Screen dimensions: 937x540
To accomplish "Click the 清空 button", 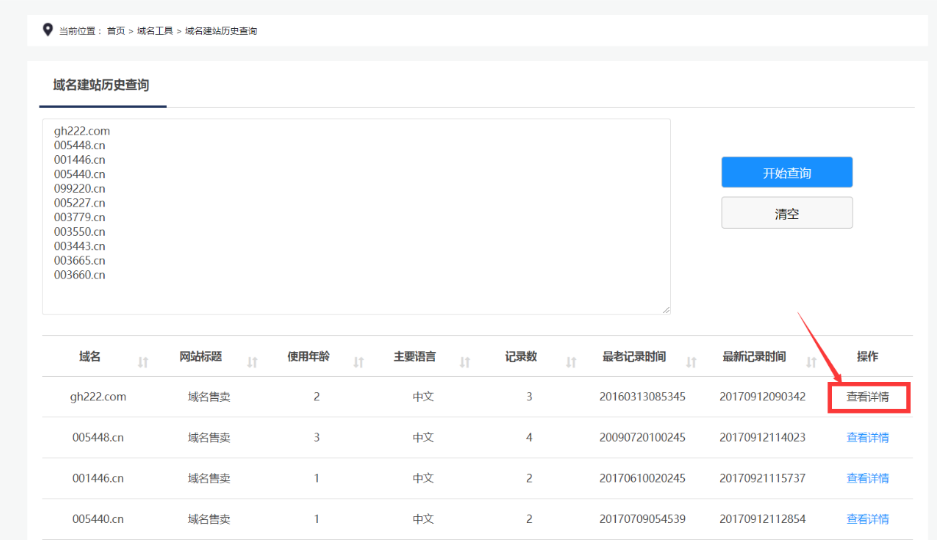I will pos(787,213).
